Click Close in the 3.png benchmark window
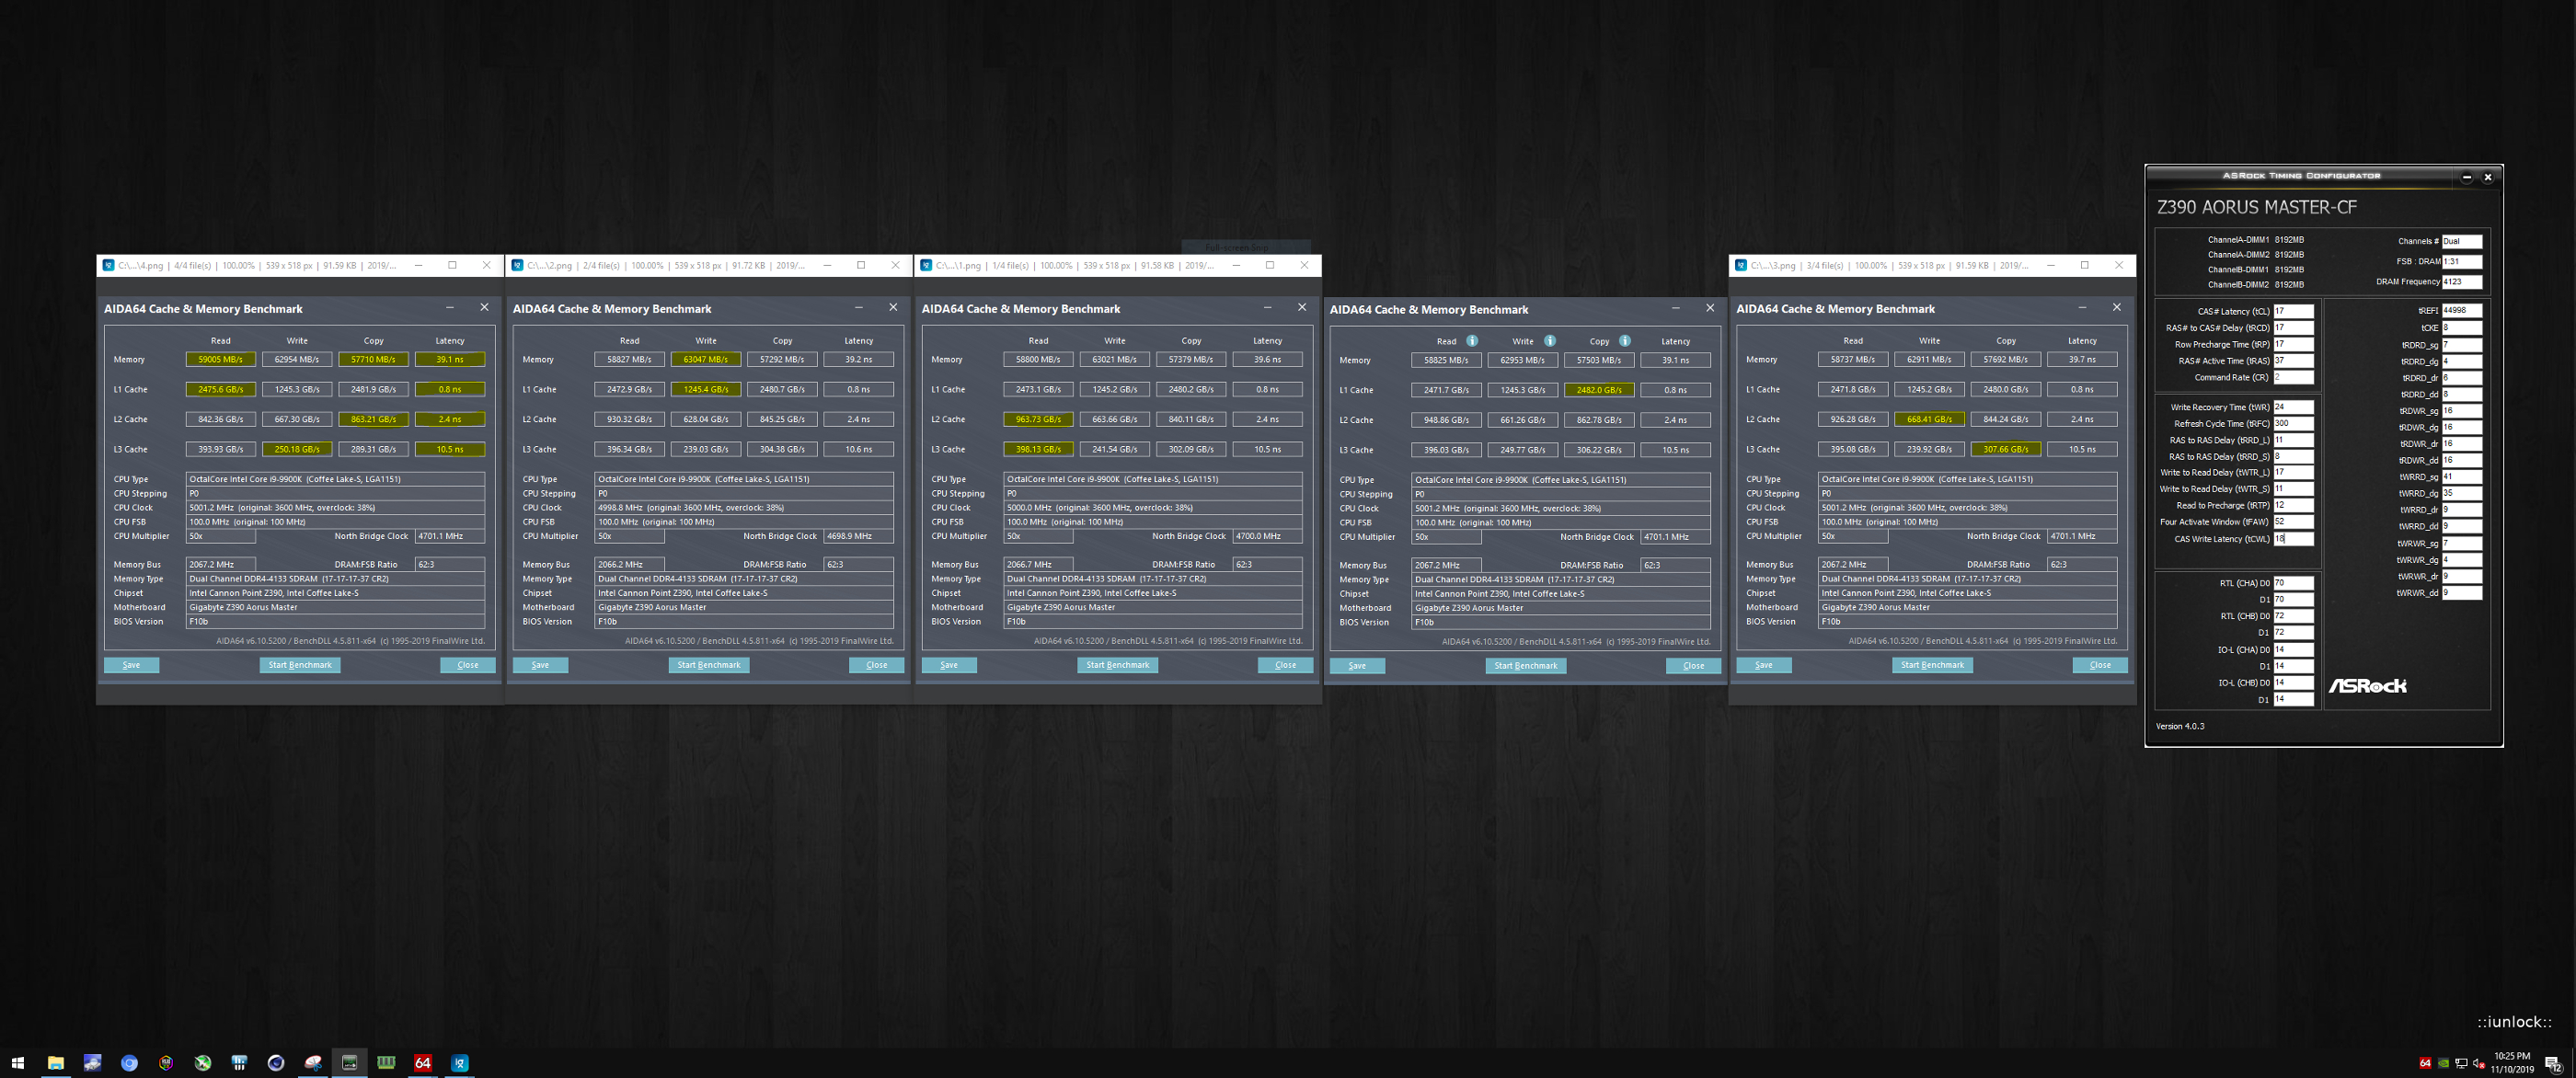This screenshot has width=2576, height=1078. click(2099, 665)
